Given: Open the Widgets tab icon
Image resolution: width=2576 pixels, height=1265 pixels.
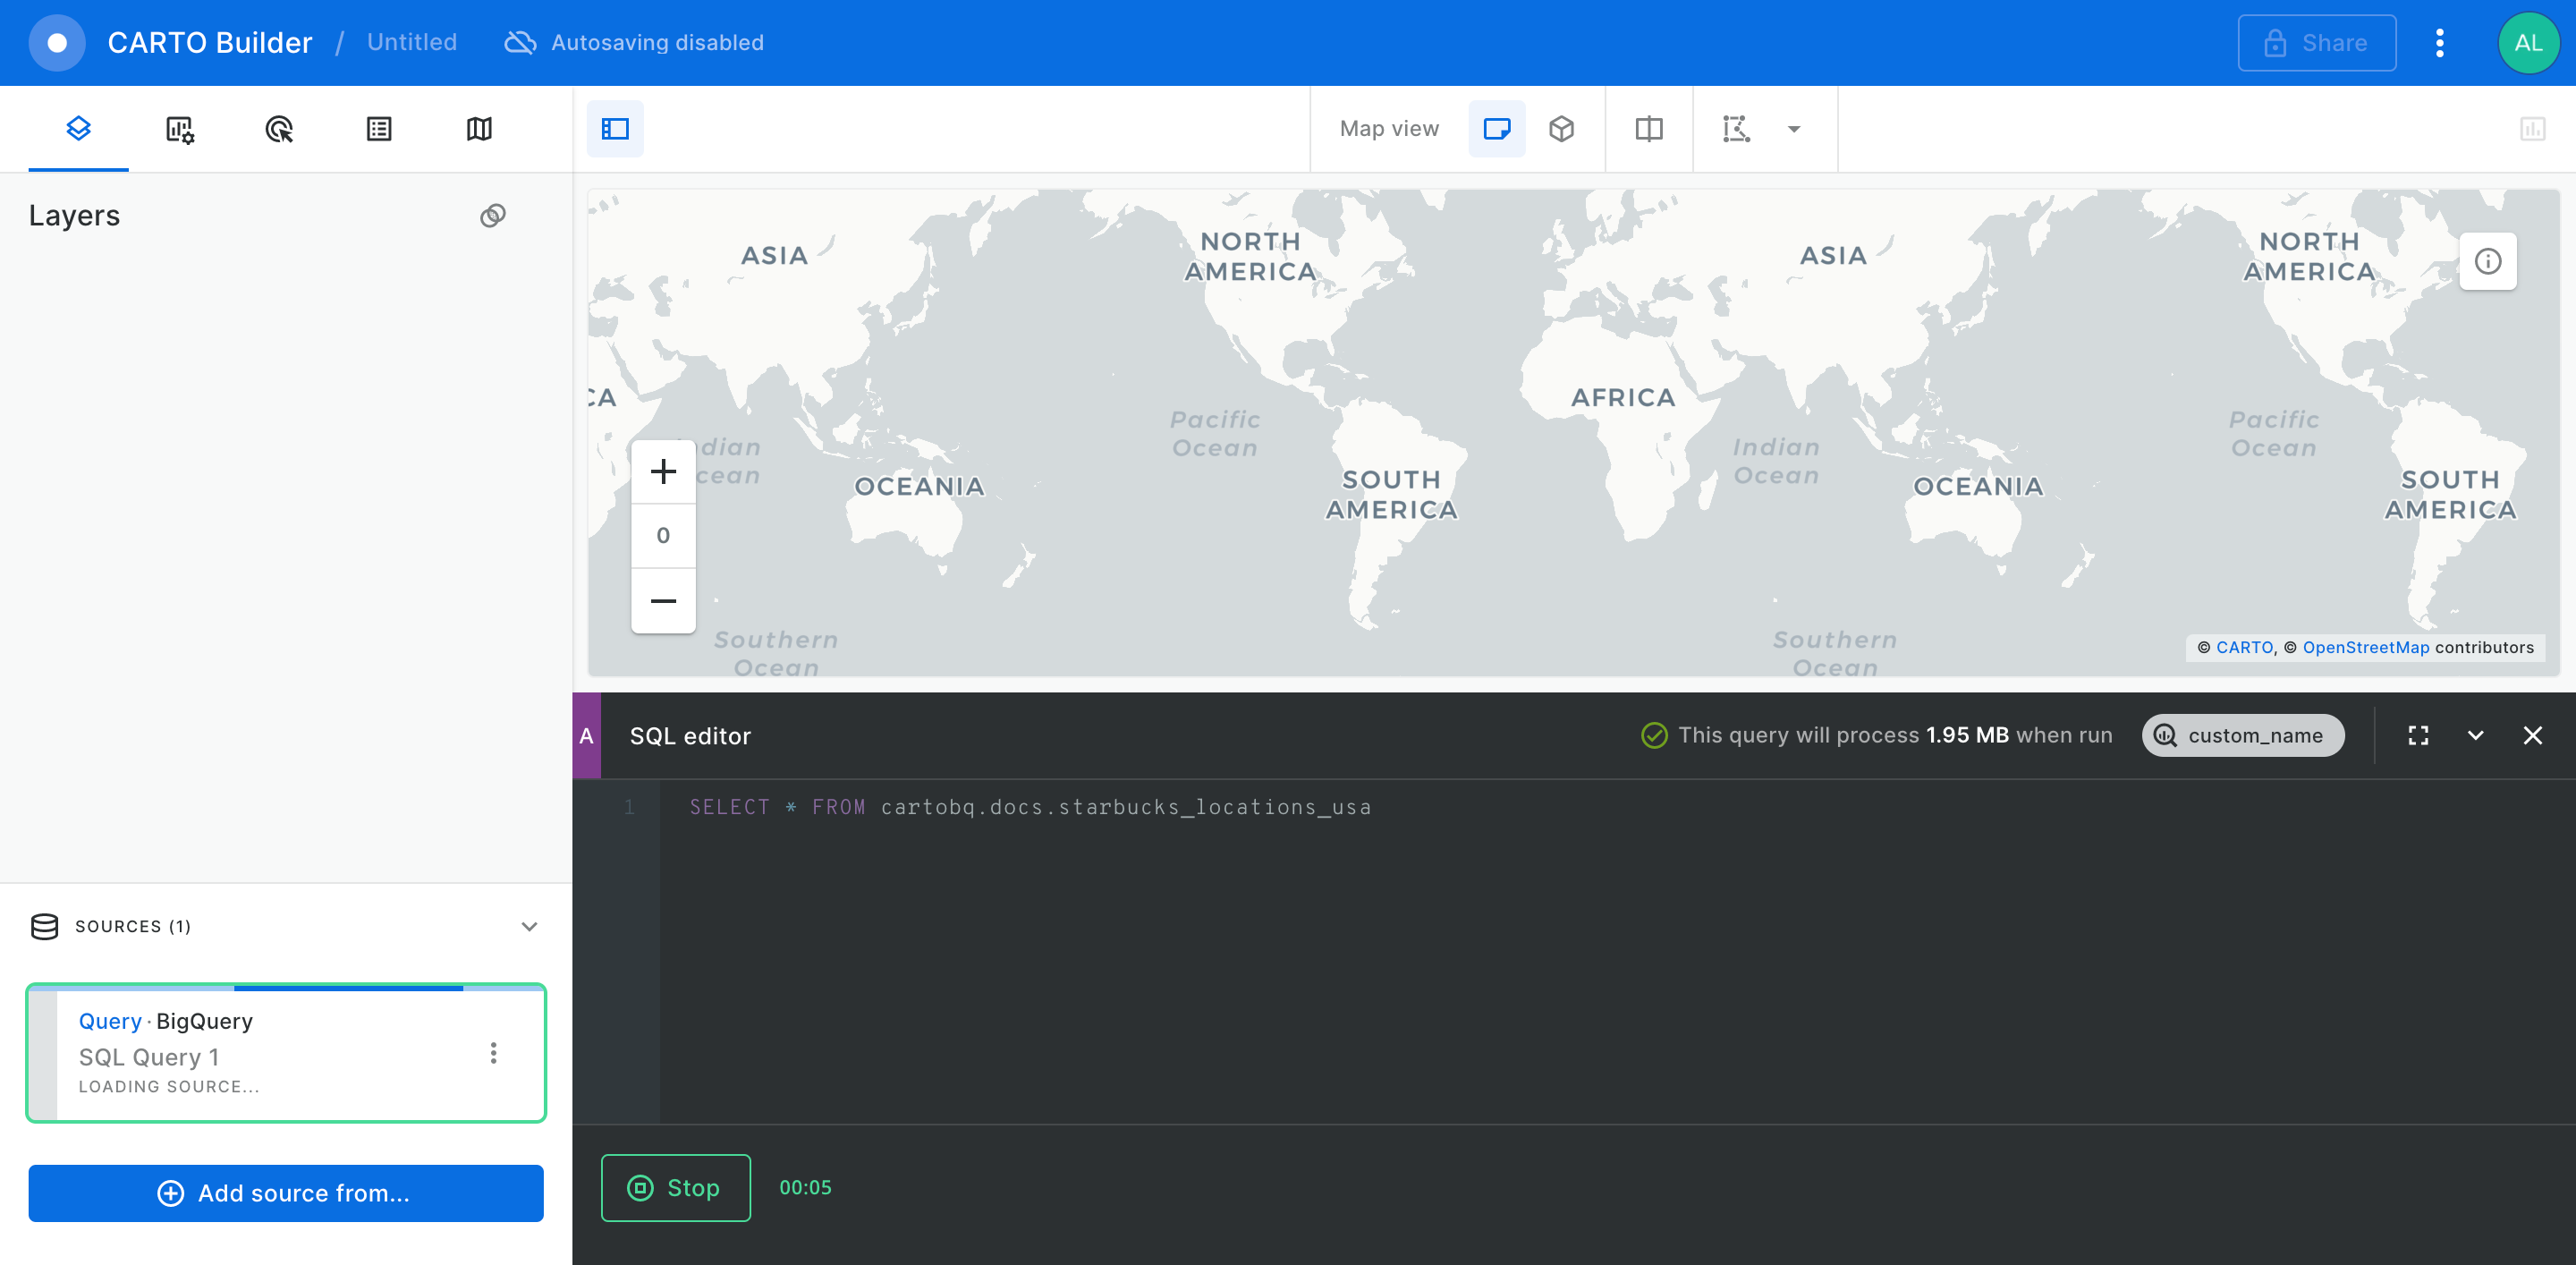Looking at the screenshot, I should coord(179,129).
